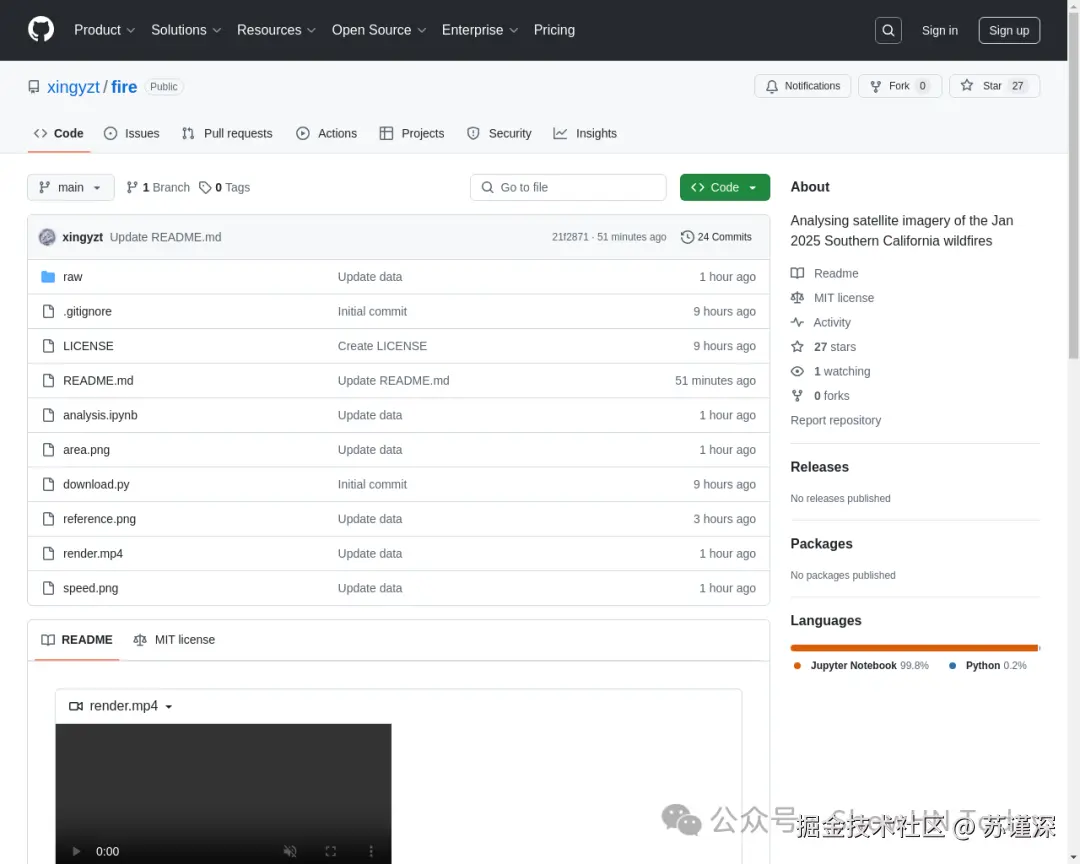1080x864 pixels.
Task: Click the star icon next to 27 stars
Action: 797,347
